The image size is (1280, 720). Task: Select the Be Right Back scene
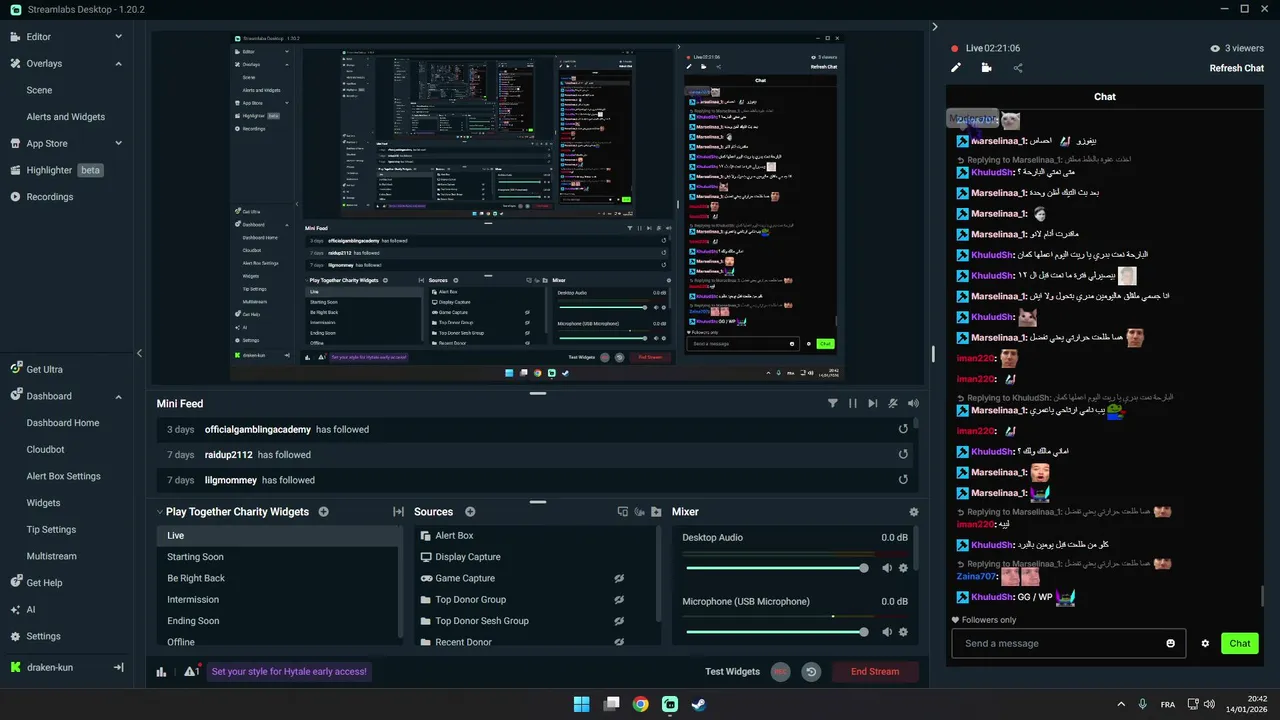(x=278, y=578)
